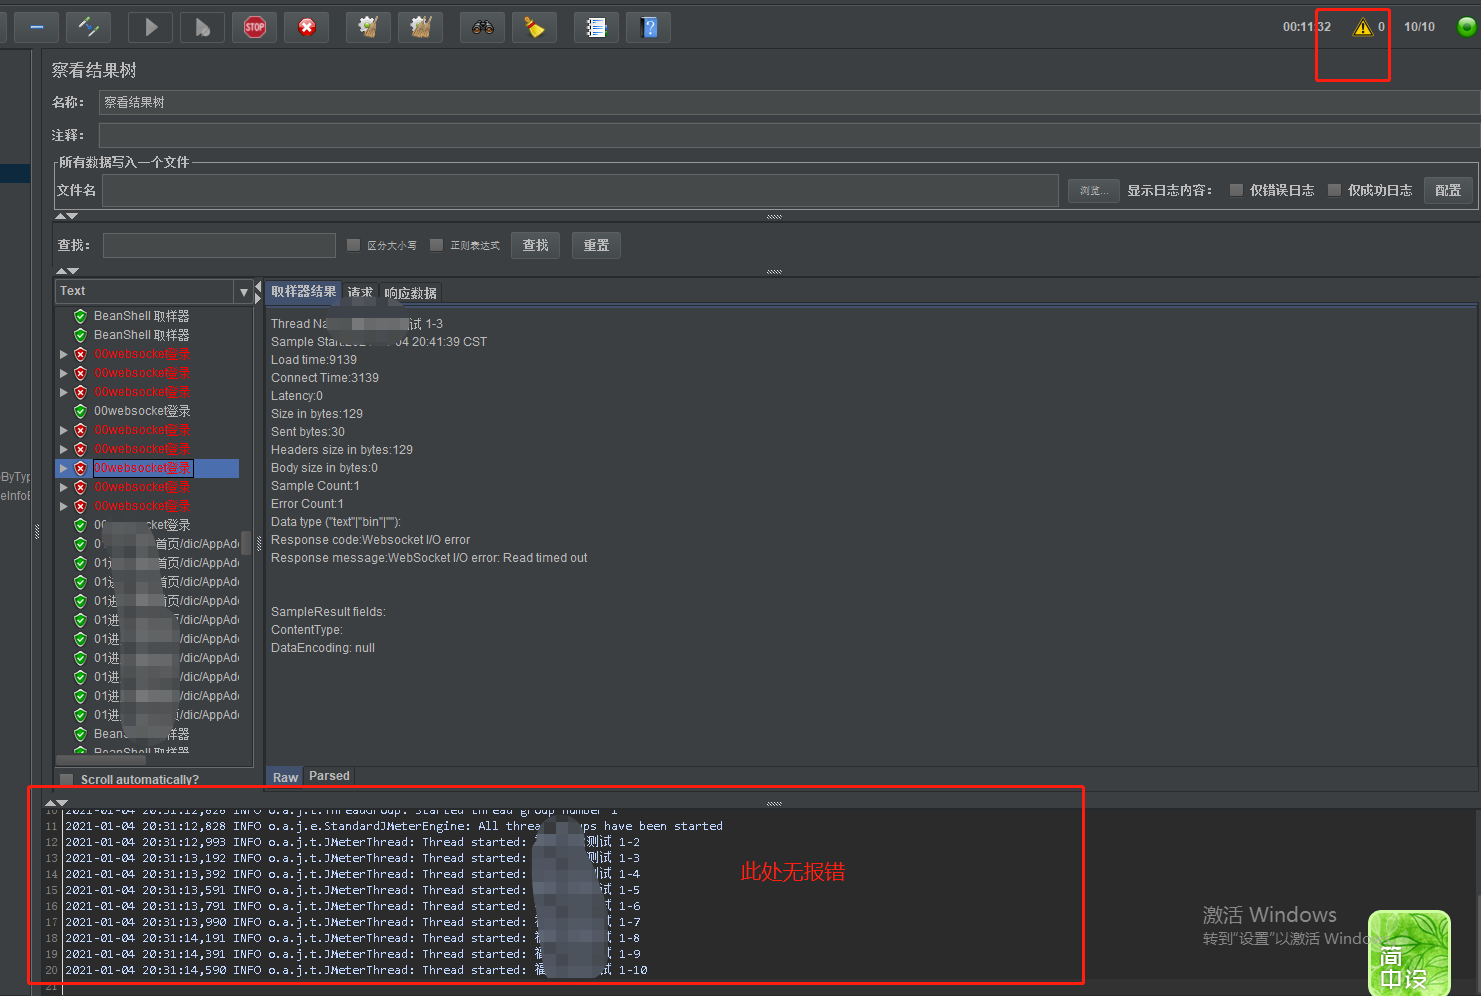Click the up collapse arrow above the 查找 row
Image resolution: width=1481 pixels, height=996 pixels.
click(61, 216)
